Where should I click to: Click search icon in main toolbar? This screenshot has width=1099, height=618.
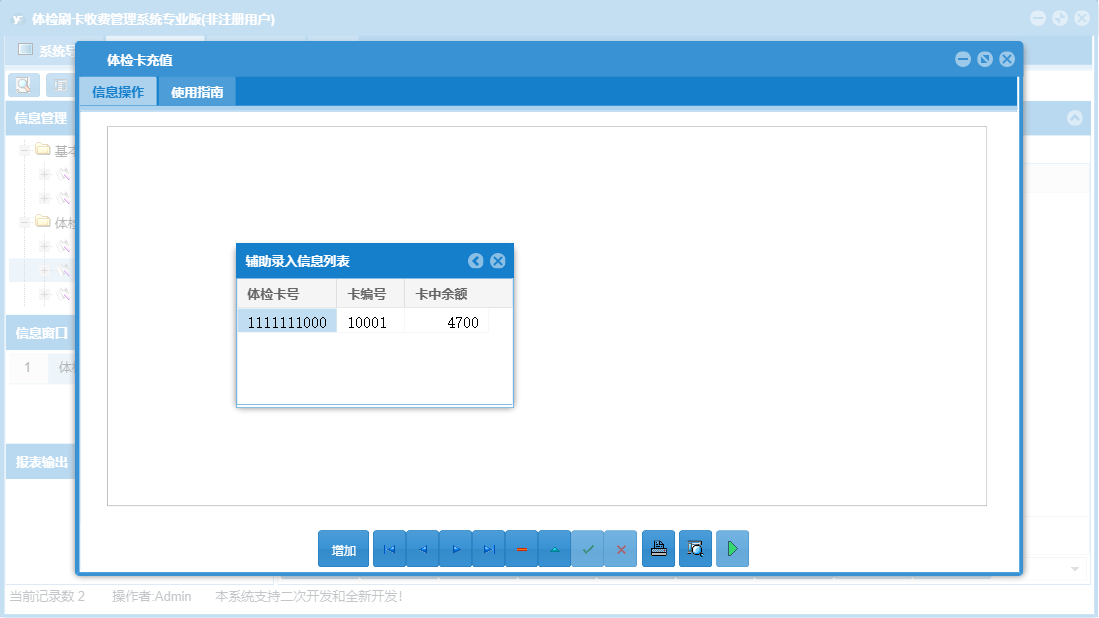point(24,85)
